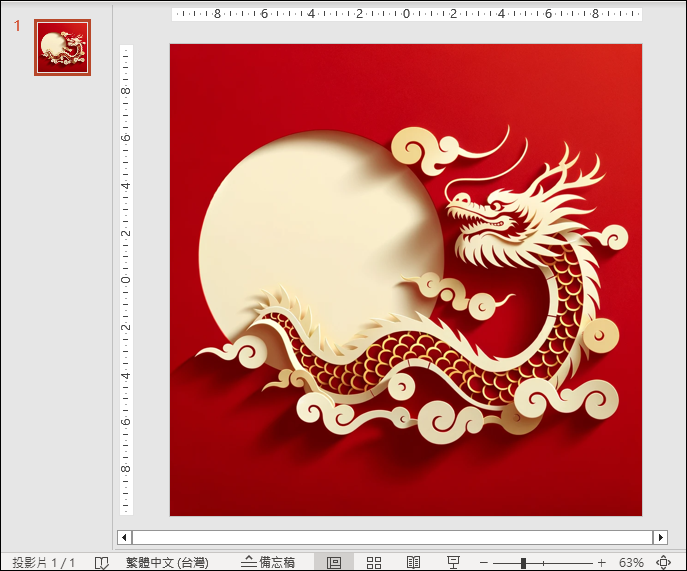Viewport: 687px width, 571px height.
Task: Click horizontal scrollbar left arrow
Action: point(124,537)
